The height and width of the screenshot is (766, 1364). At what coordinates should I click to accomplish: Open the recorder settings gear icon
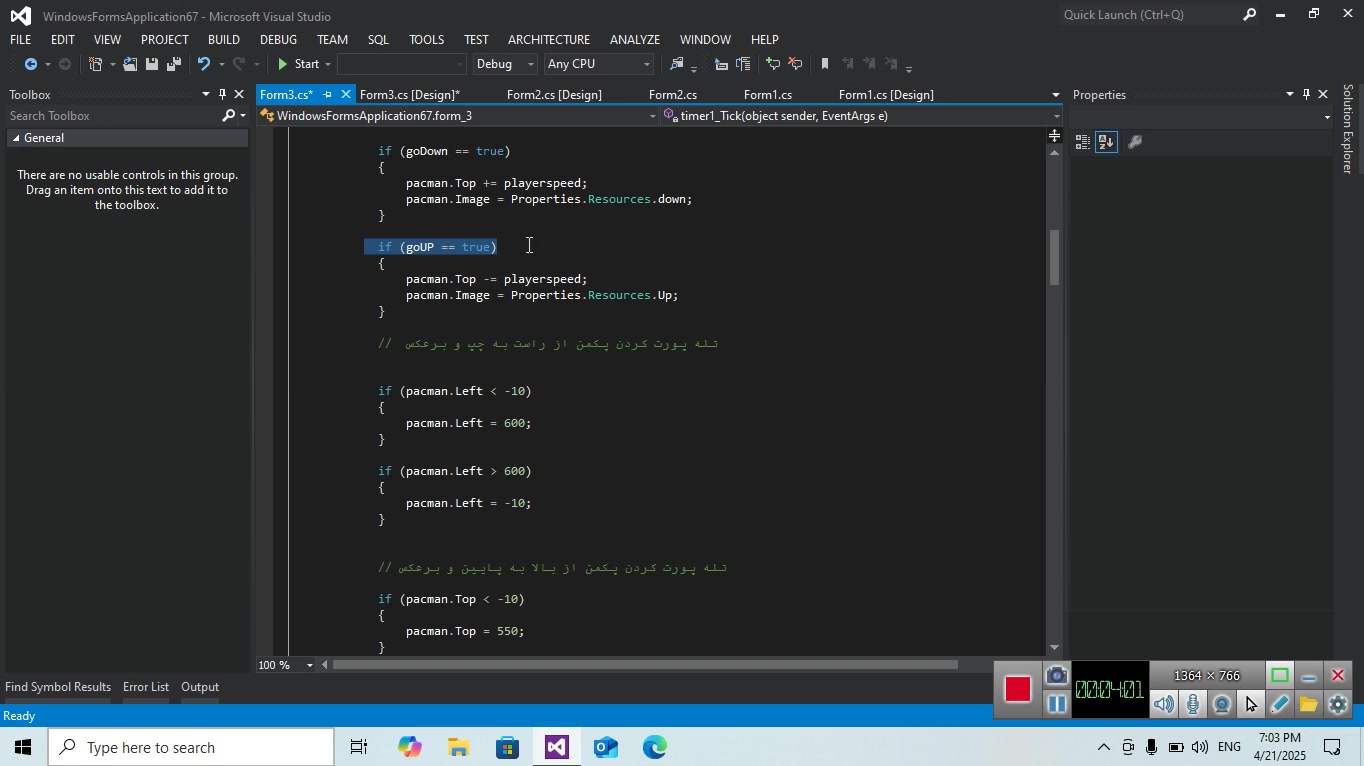tap(1338, 704)
